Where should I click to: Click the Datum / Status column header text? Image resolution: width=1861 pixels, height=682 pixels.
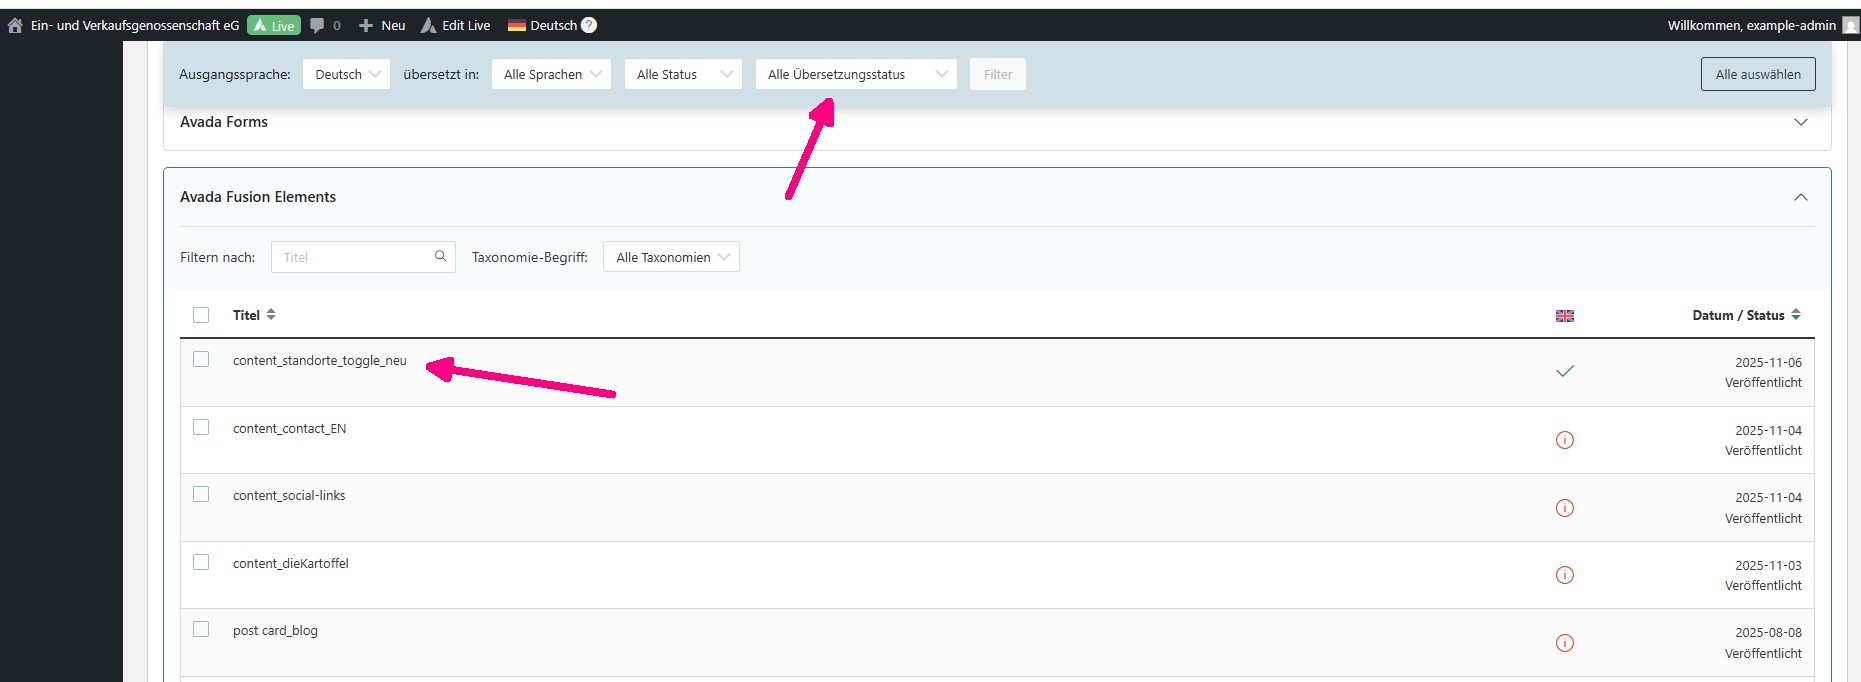(1738, 315)
